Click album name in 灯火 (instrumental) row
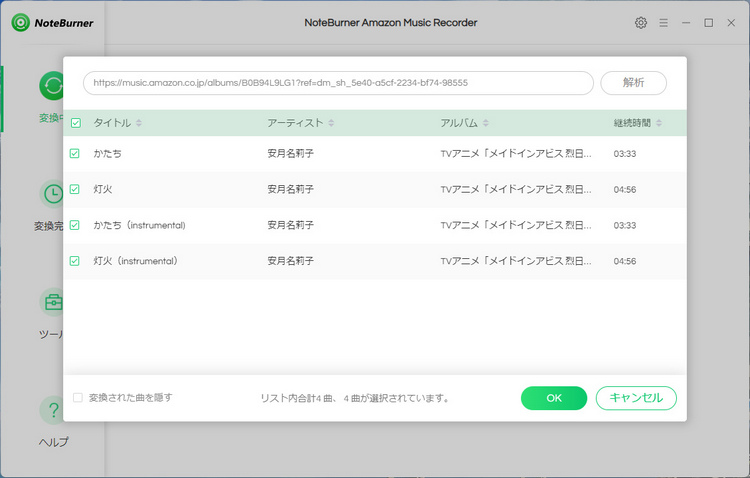 [516, 261]
